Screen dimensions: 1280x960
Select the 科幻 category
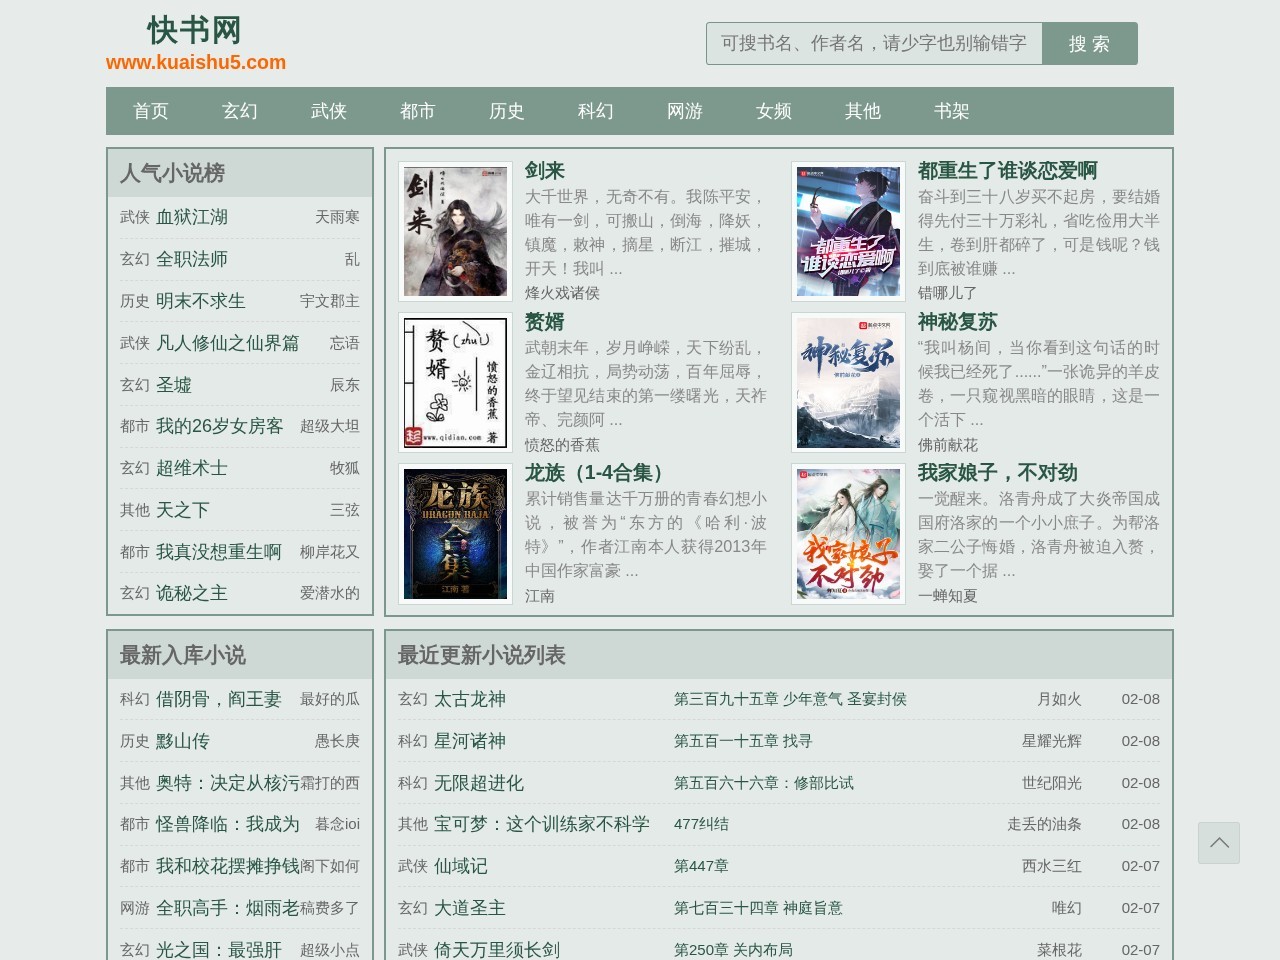point(595,111)
